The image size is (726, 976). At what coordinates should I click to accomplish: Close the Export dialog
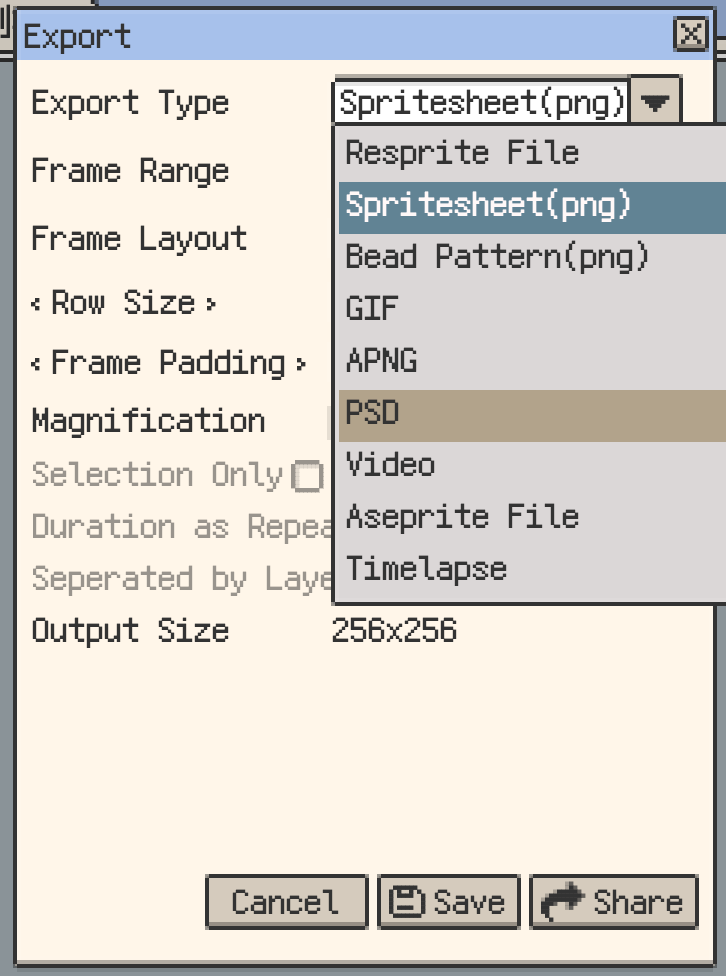pyautogui.click(x=690, y=36)
